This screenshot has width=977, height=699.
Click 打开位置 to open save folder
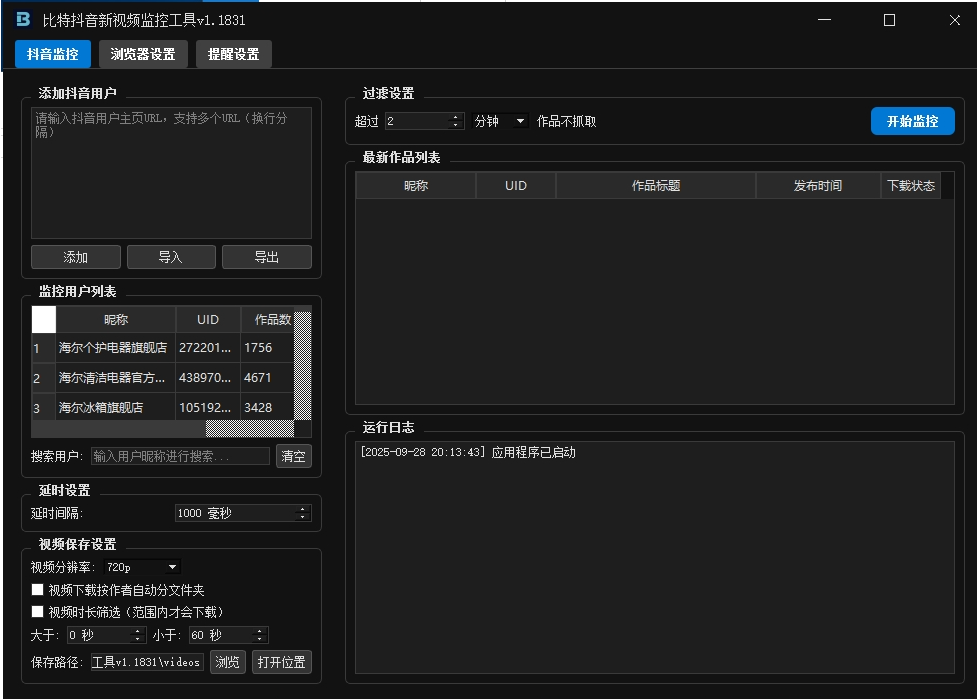(x=282, y=661)
